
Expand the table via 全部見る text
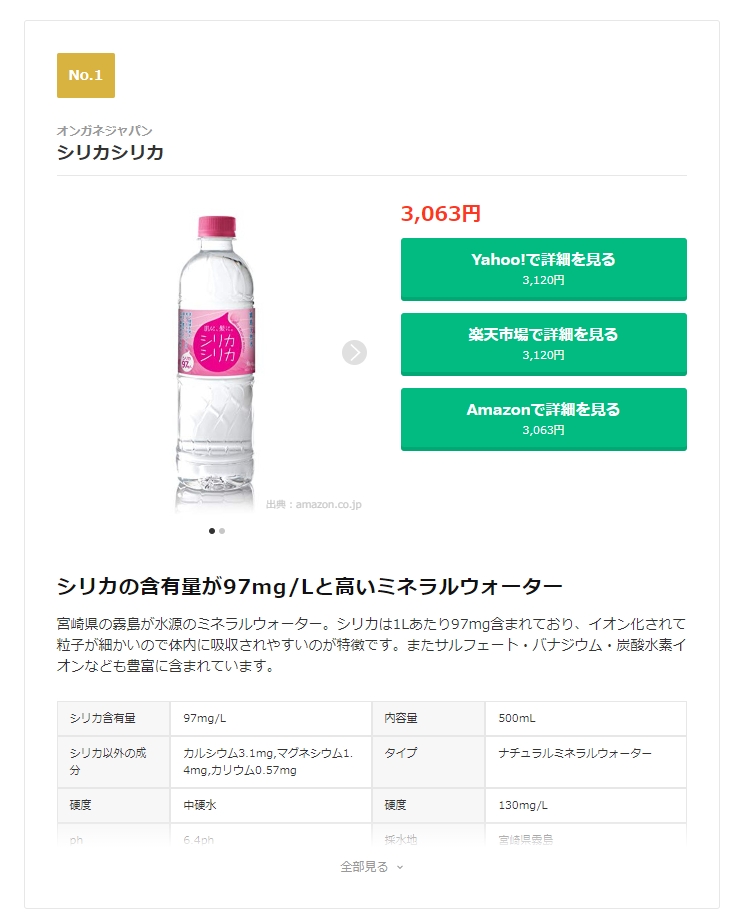364,866
